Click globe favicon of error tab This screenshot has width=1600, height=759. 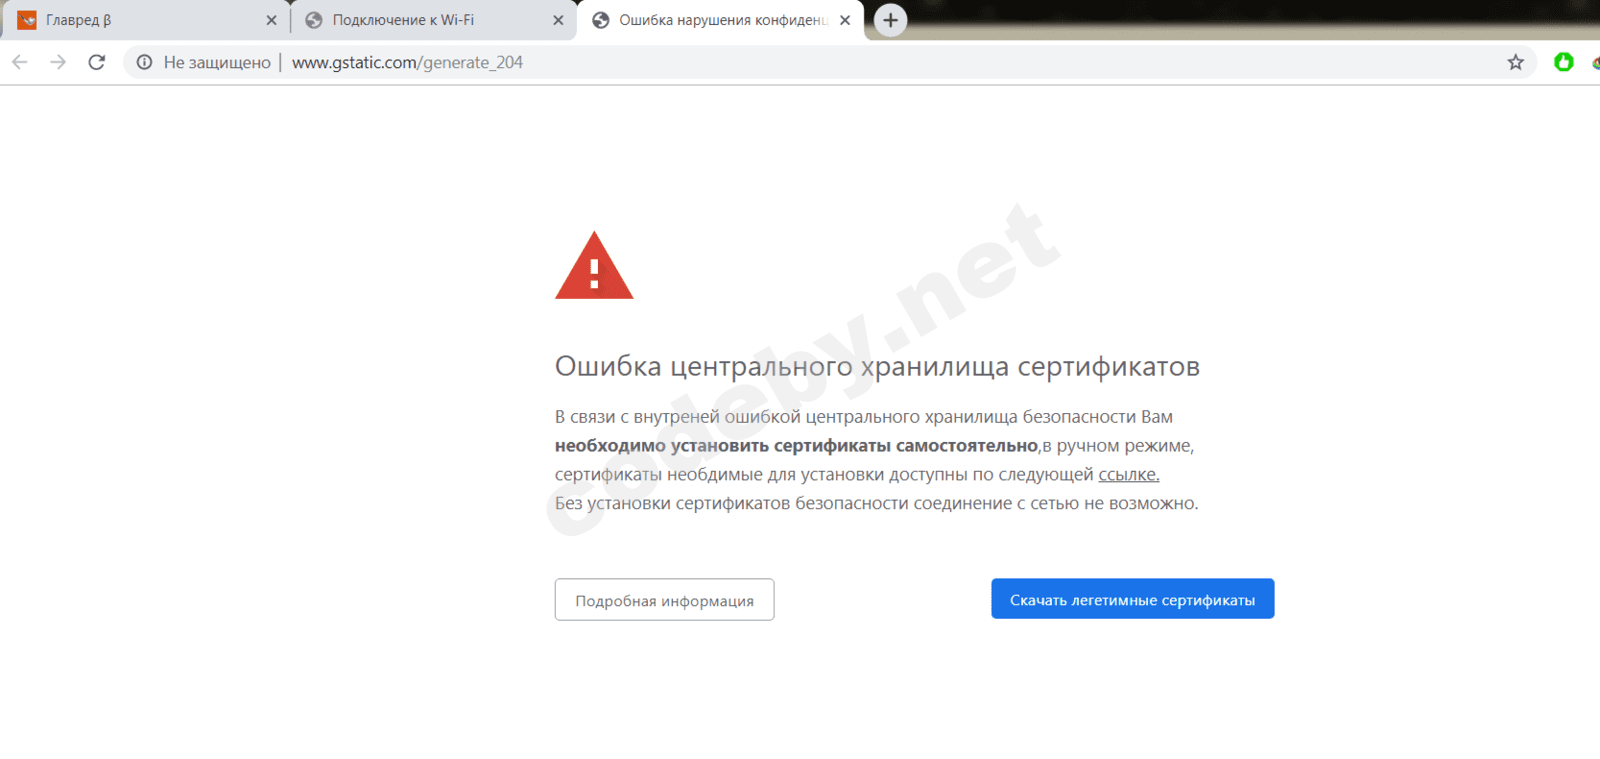tap(601, 20)
